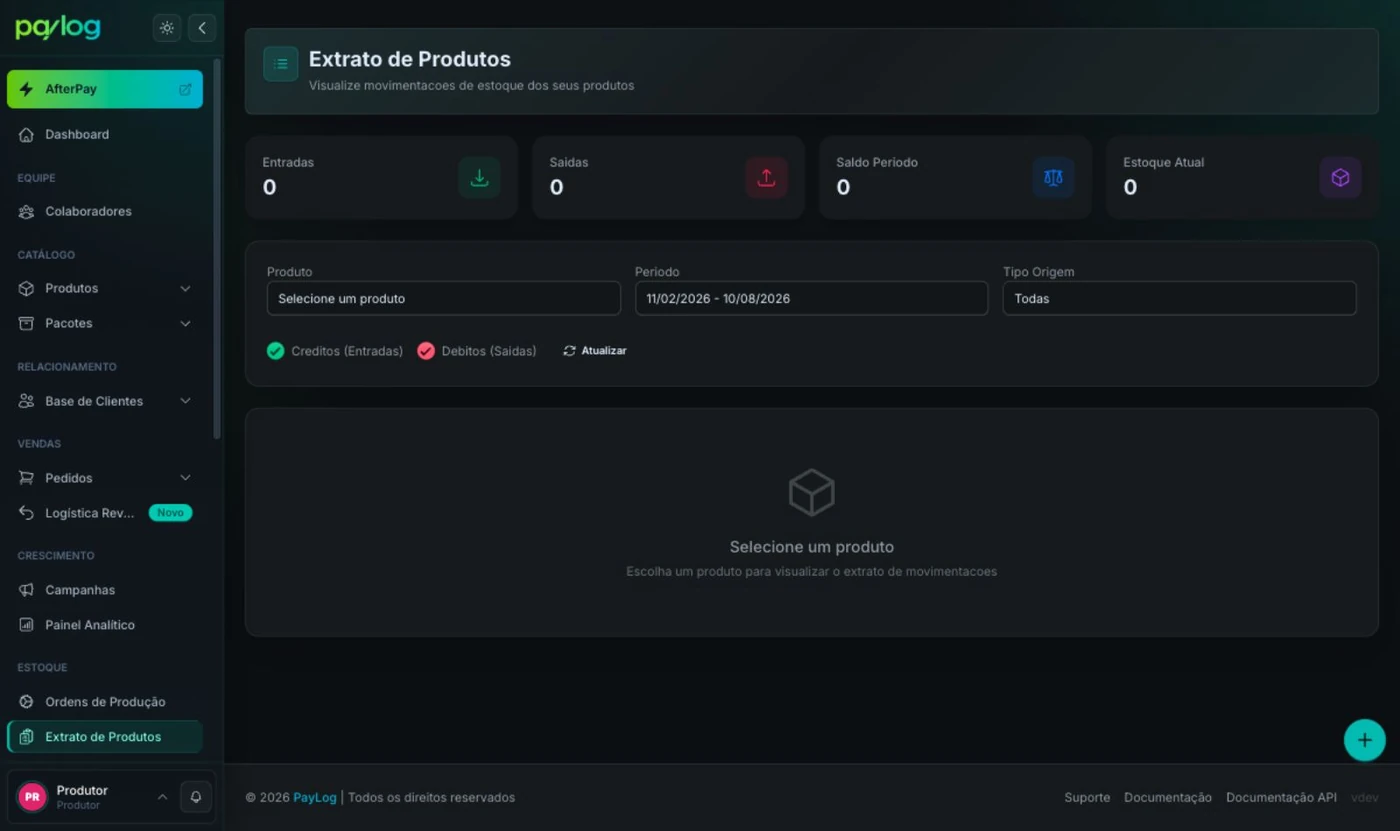
Task: Click the Atualizar button
Action: coord(595,351)
